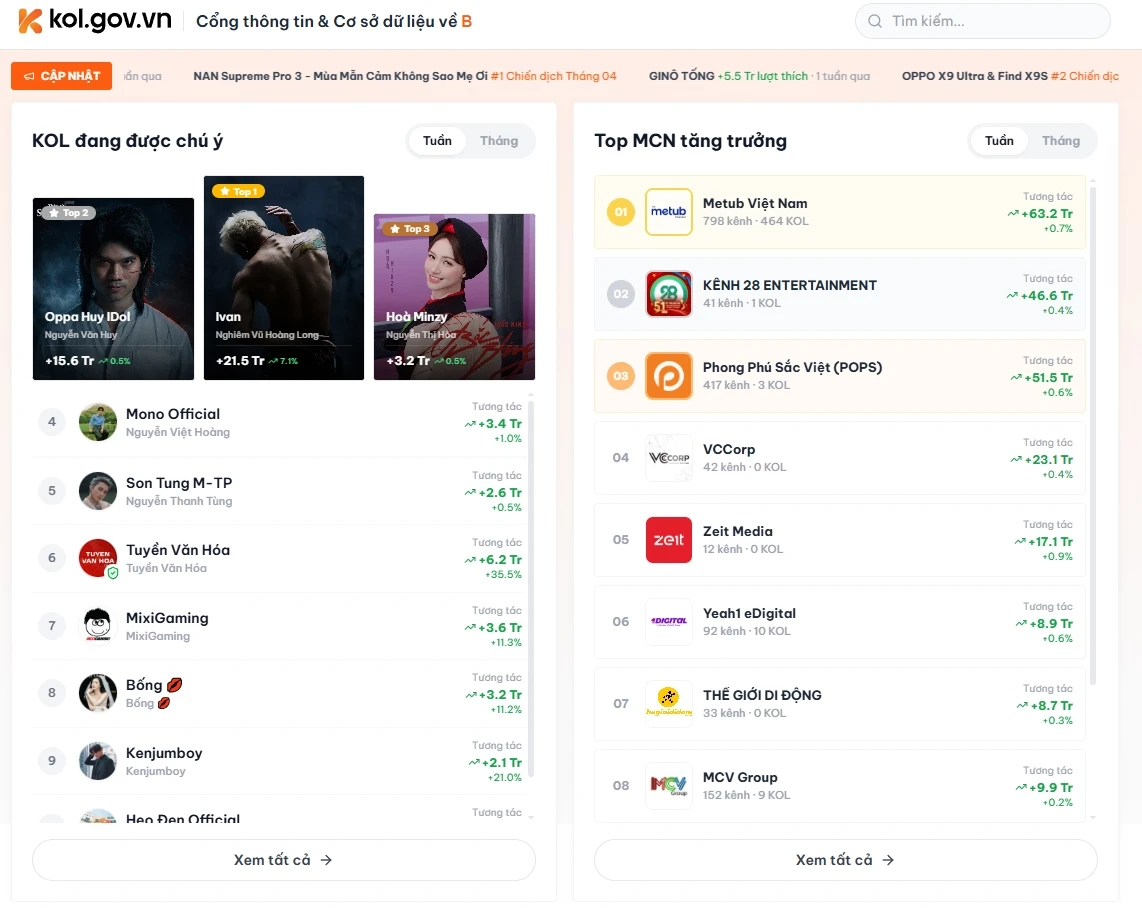Click MCV Group logo icon
The width and height of the screenshot is (1142, 908).
(669, 786)
